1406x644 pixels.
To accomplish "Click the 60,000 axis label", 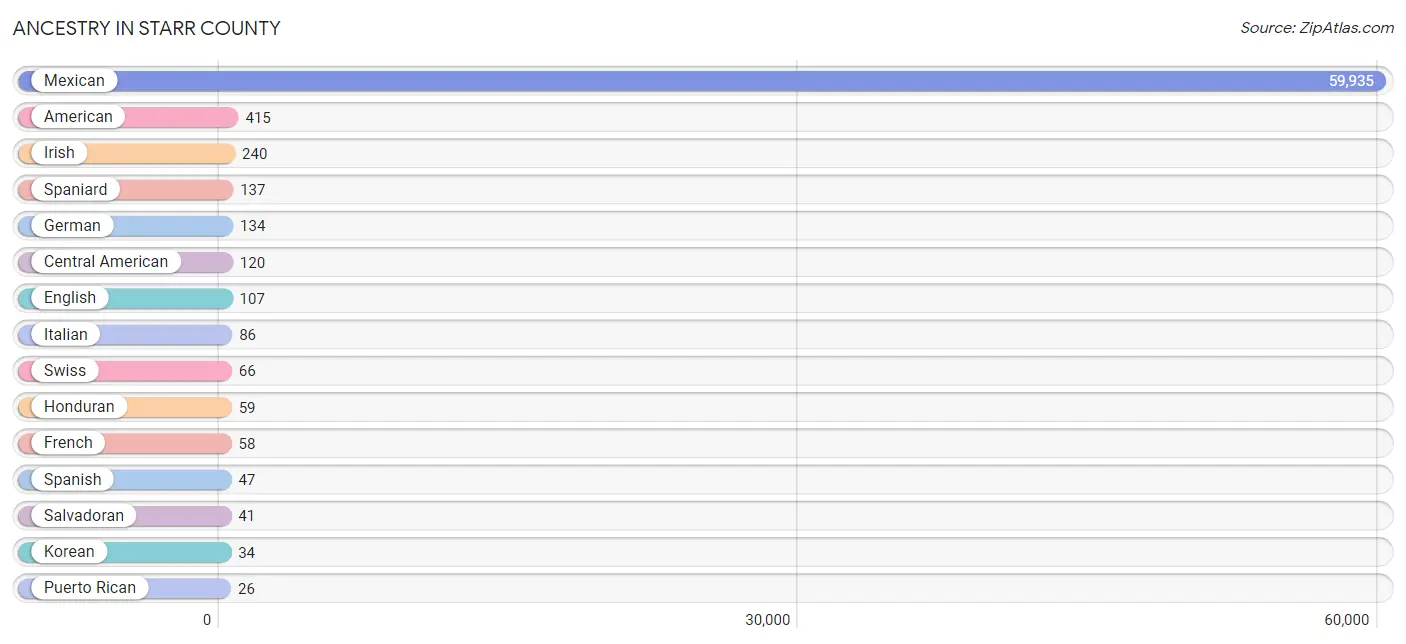I will [1347, 620].
